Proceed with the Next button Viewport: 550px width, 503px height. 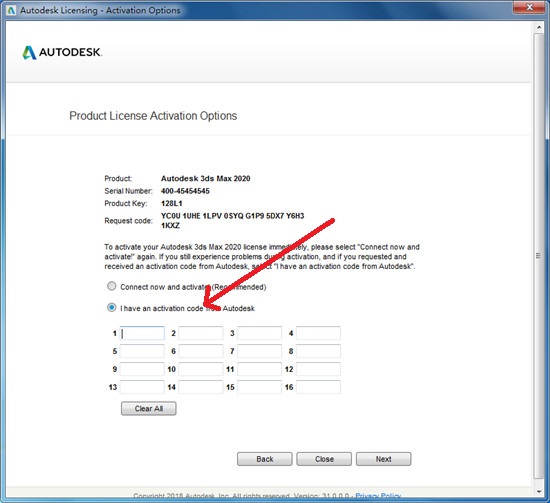pyautogui.click(x=383, y=459)
